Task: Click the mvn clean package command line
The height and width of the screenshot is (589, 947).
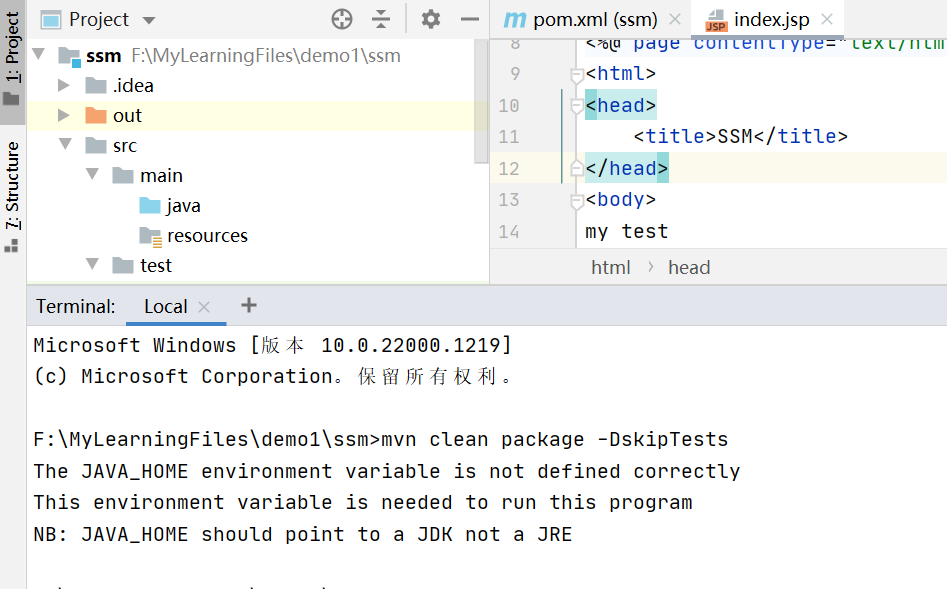Action: coord(380,439)
